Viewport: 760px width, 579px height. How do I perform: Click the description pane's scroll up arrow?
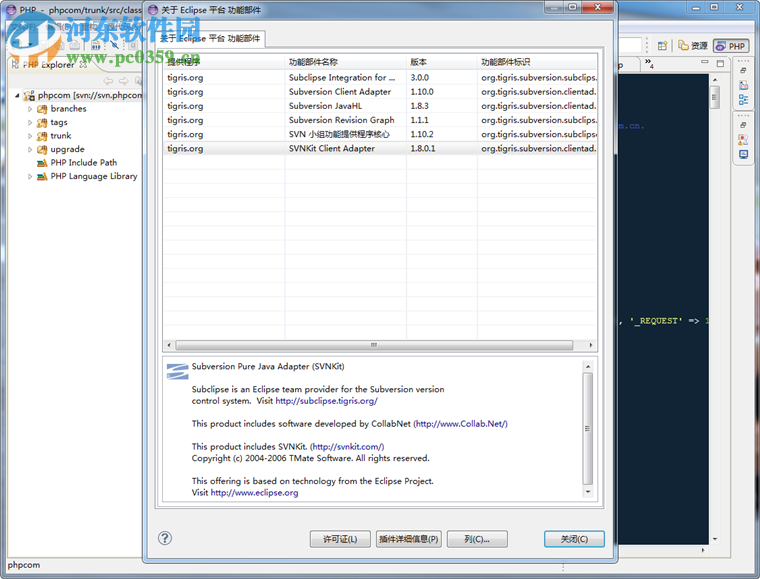pos(587,366)
